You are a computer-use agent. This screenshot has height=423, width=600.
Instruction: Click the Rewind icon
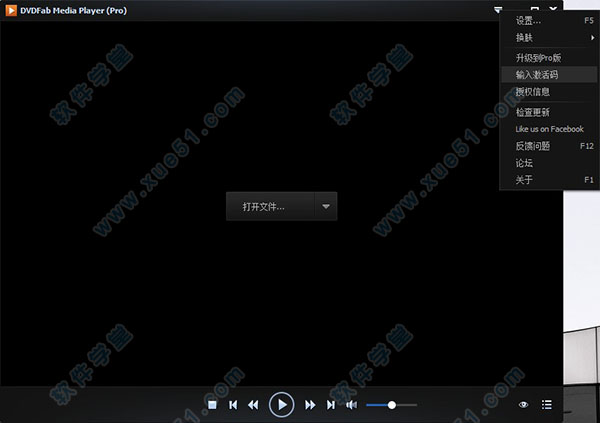pyautogui.click(x=254, y=405)
